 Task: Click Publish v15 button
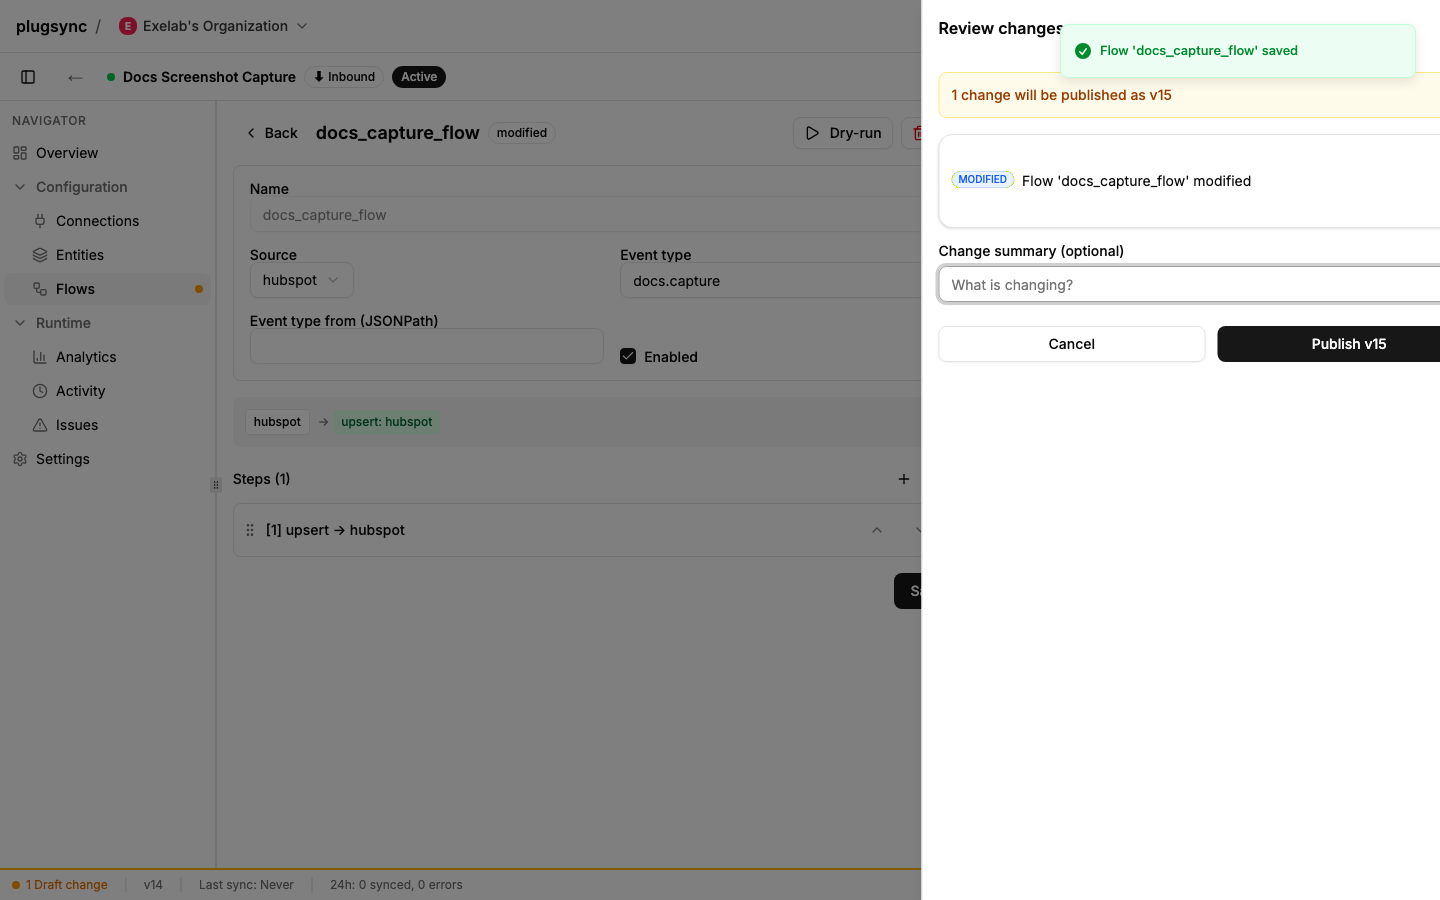[x=1328, y=344]
